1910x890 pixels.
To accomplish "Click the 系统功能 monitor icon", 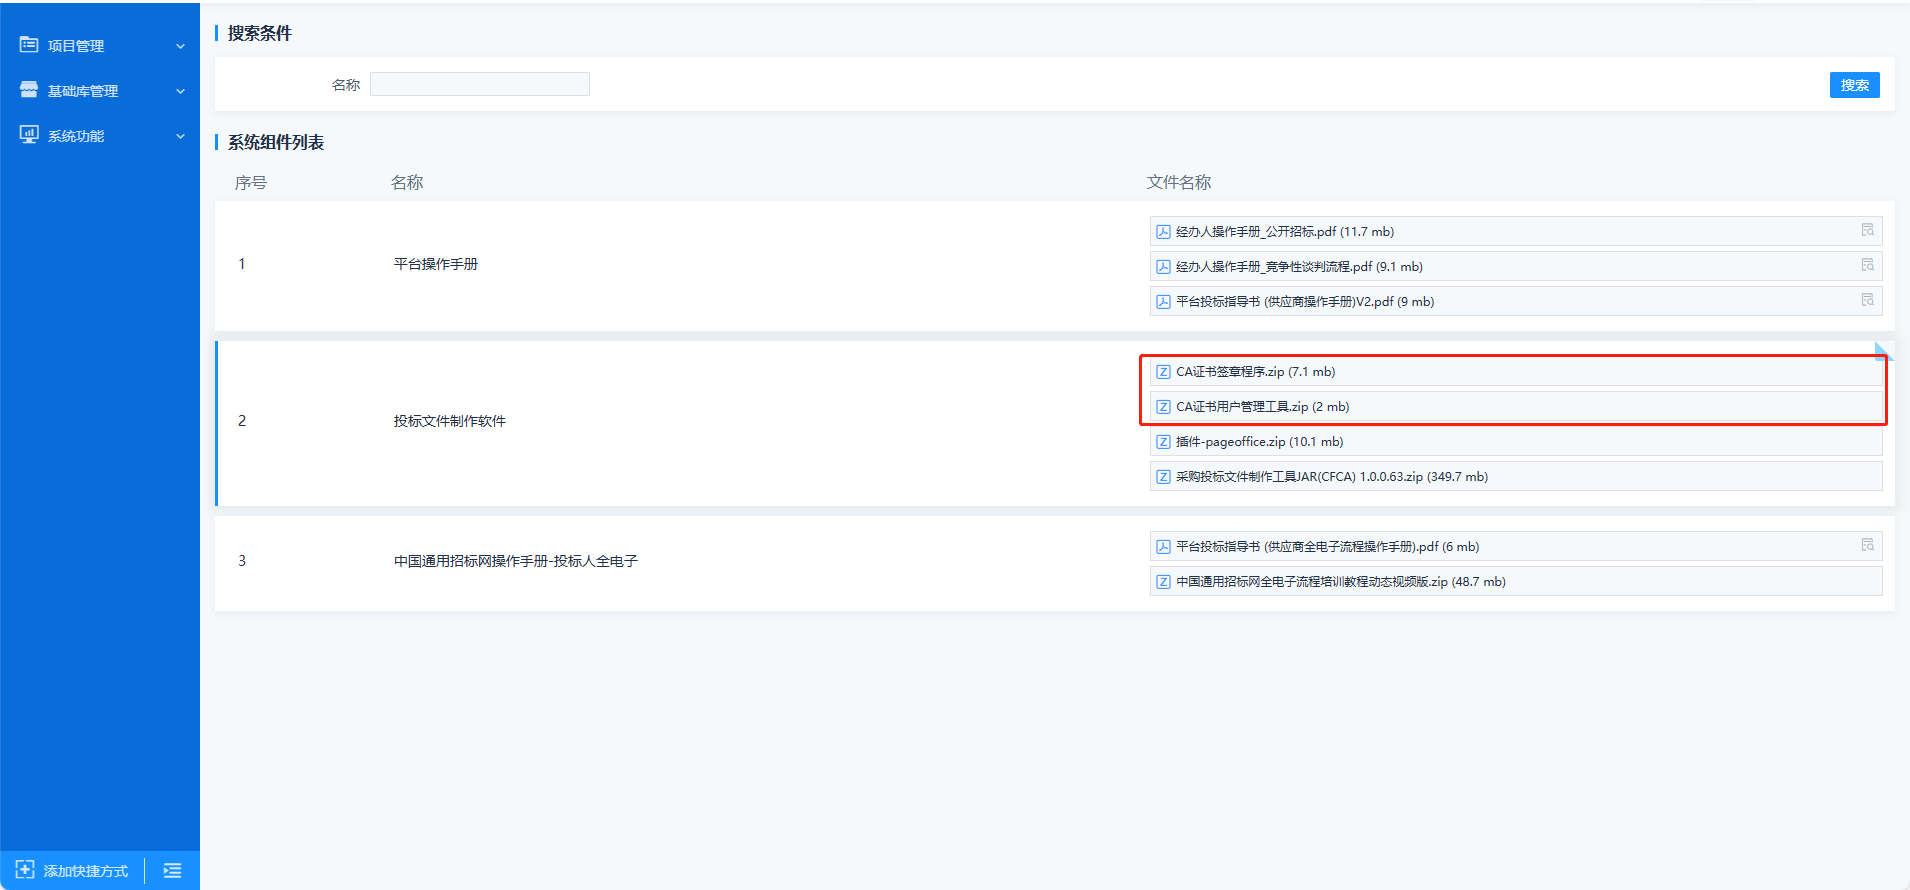I will (x=29, y=135).
